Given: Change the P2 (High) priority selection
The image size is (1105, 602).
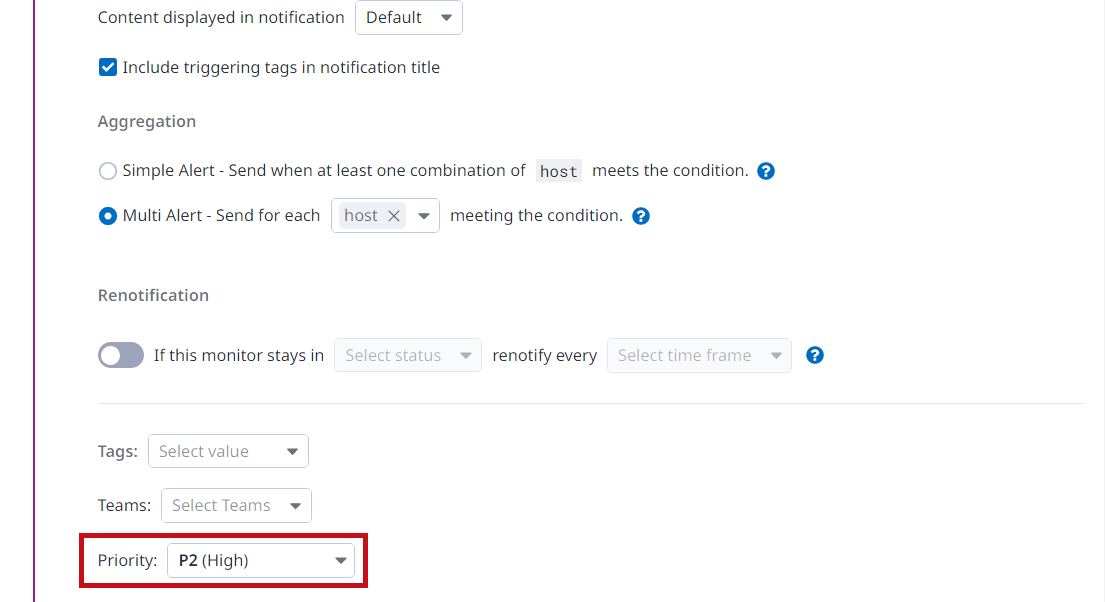Looking at the screenshot, I should [x=261, y=560].
